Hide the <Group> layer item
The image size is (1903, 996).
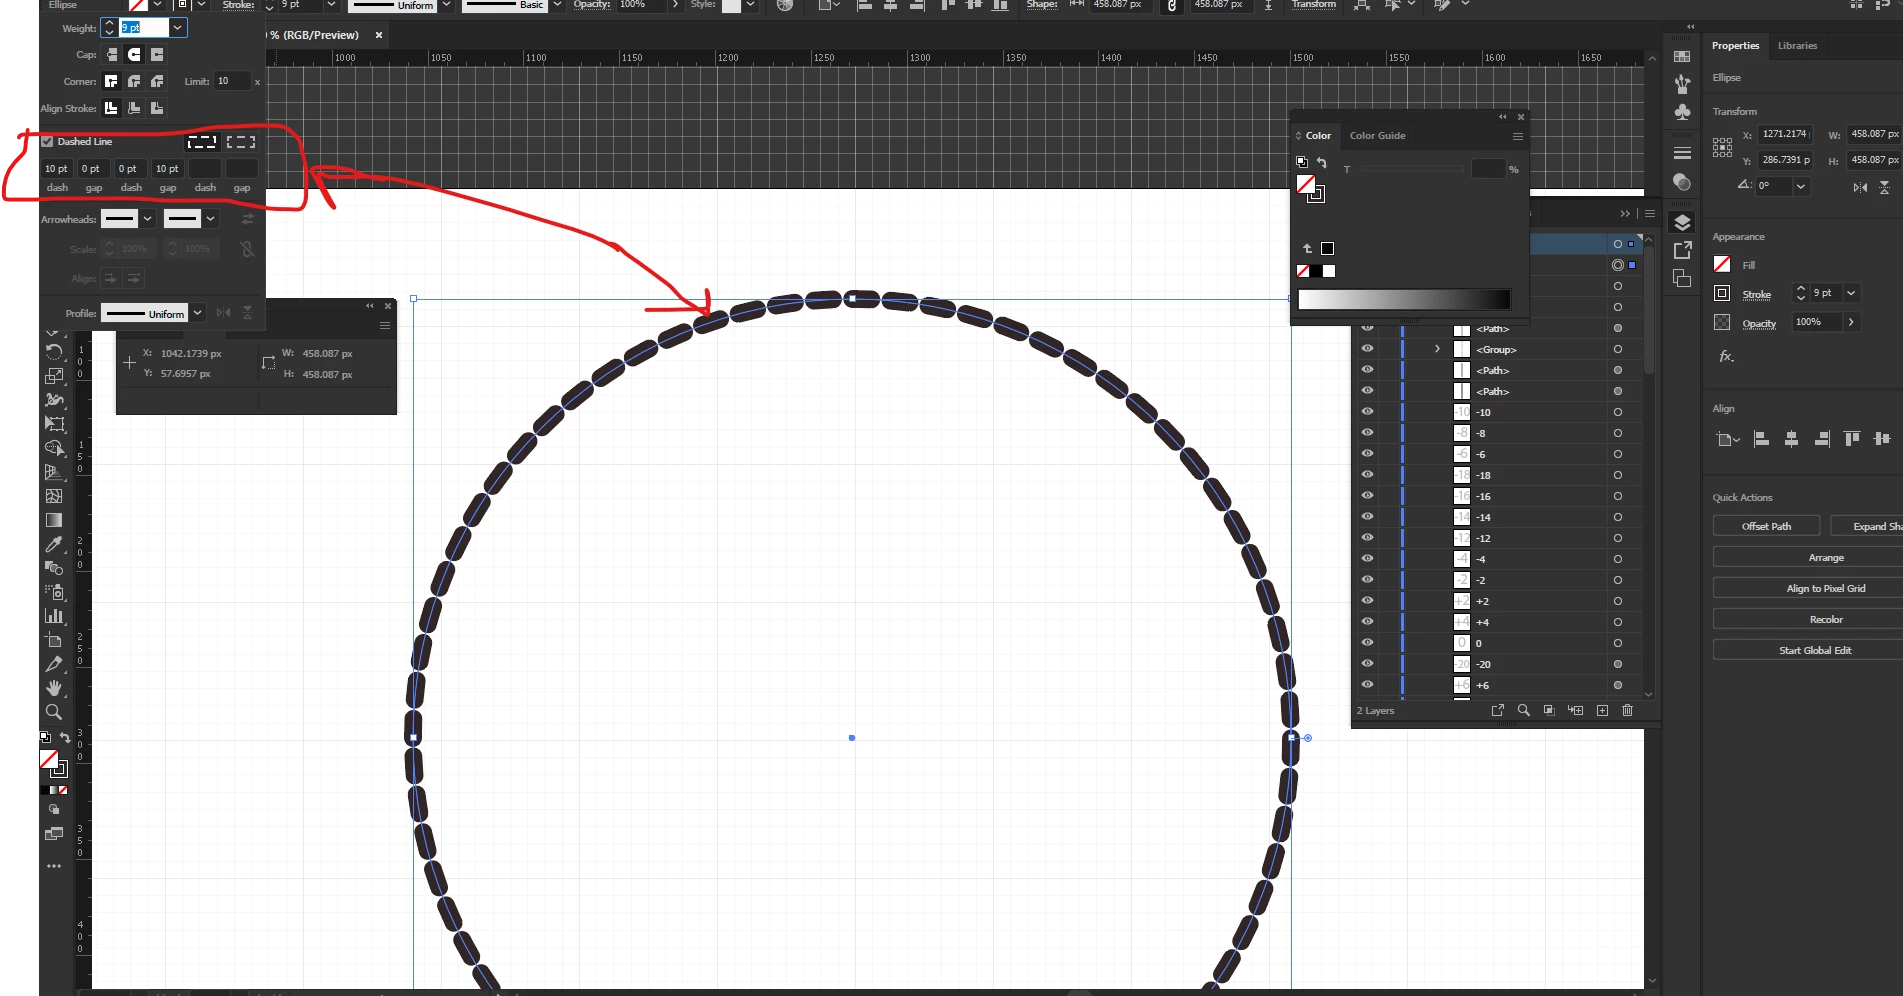[1367, 349]
